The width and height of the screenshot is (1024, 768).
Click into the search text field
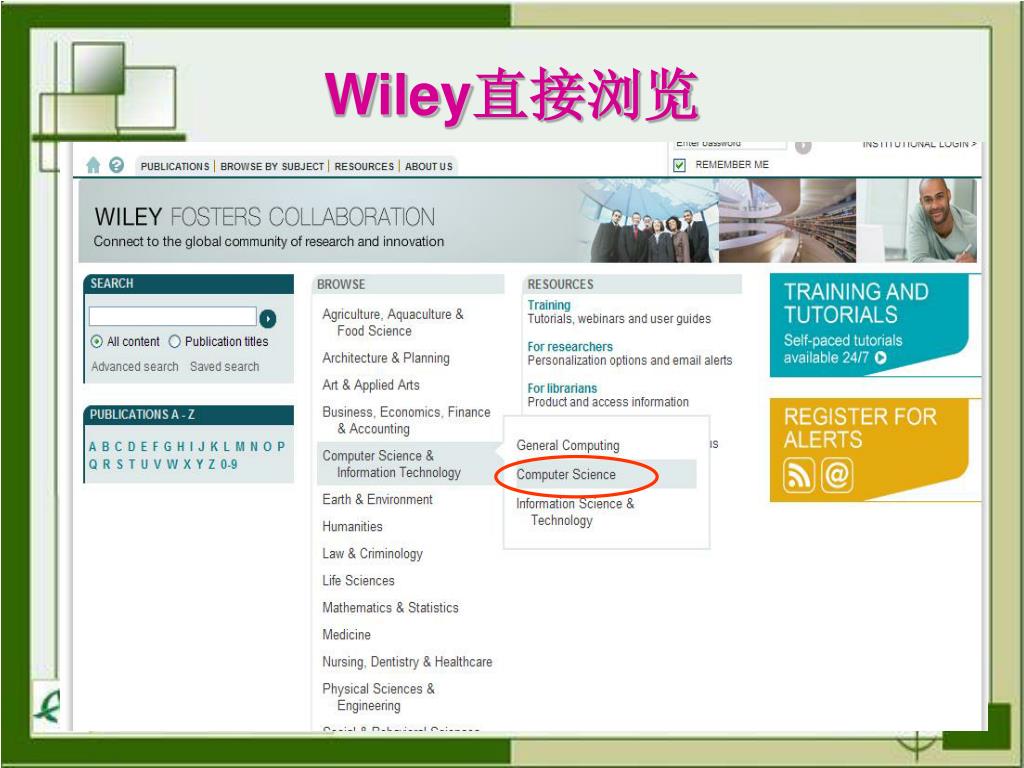(x=173, y=317)
